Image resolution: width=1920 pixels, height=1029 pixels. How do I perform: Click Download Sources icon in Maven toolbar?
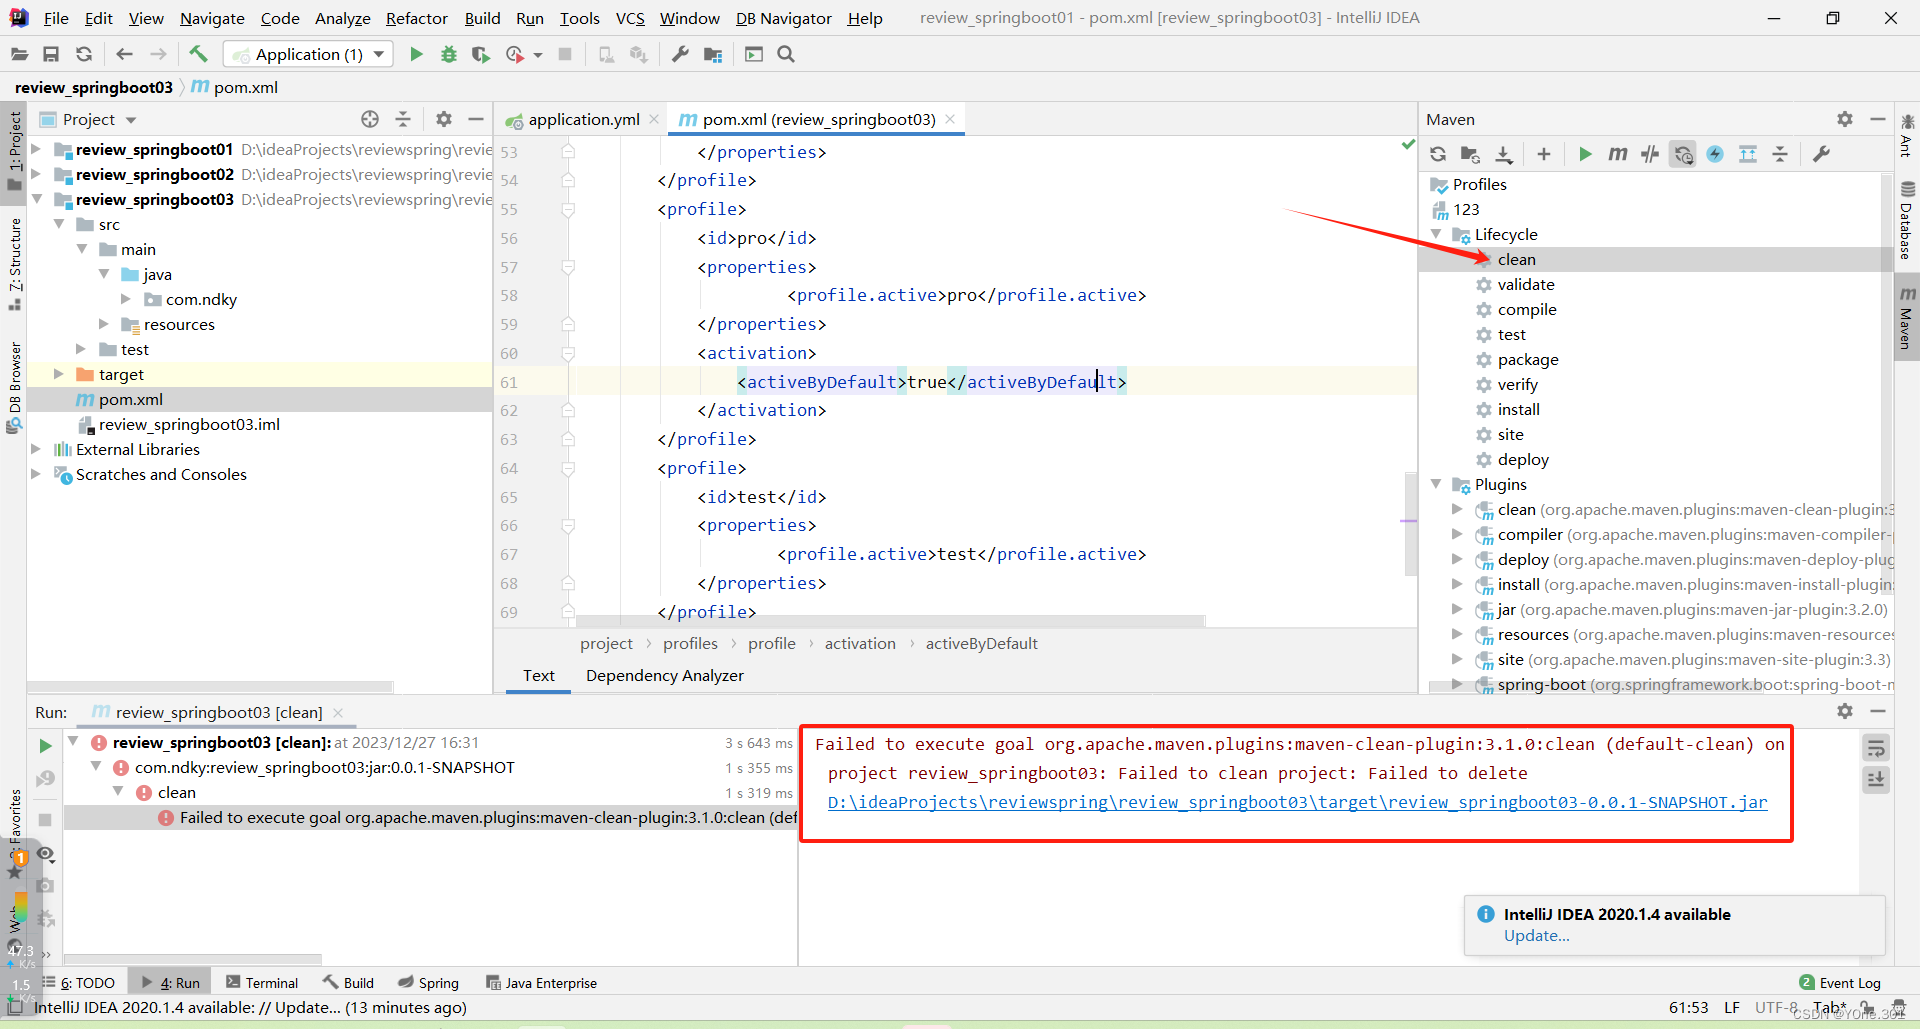point(1504,154)
